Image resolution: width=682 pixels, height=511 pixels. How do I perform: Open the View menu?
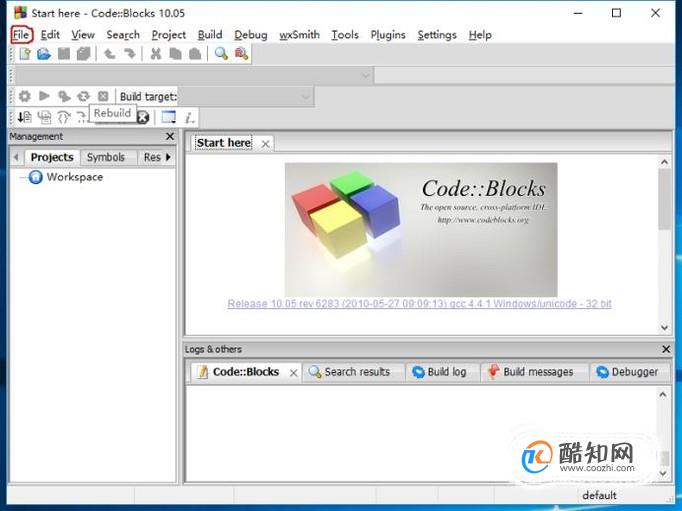pos(83,35)
